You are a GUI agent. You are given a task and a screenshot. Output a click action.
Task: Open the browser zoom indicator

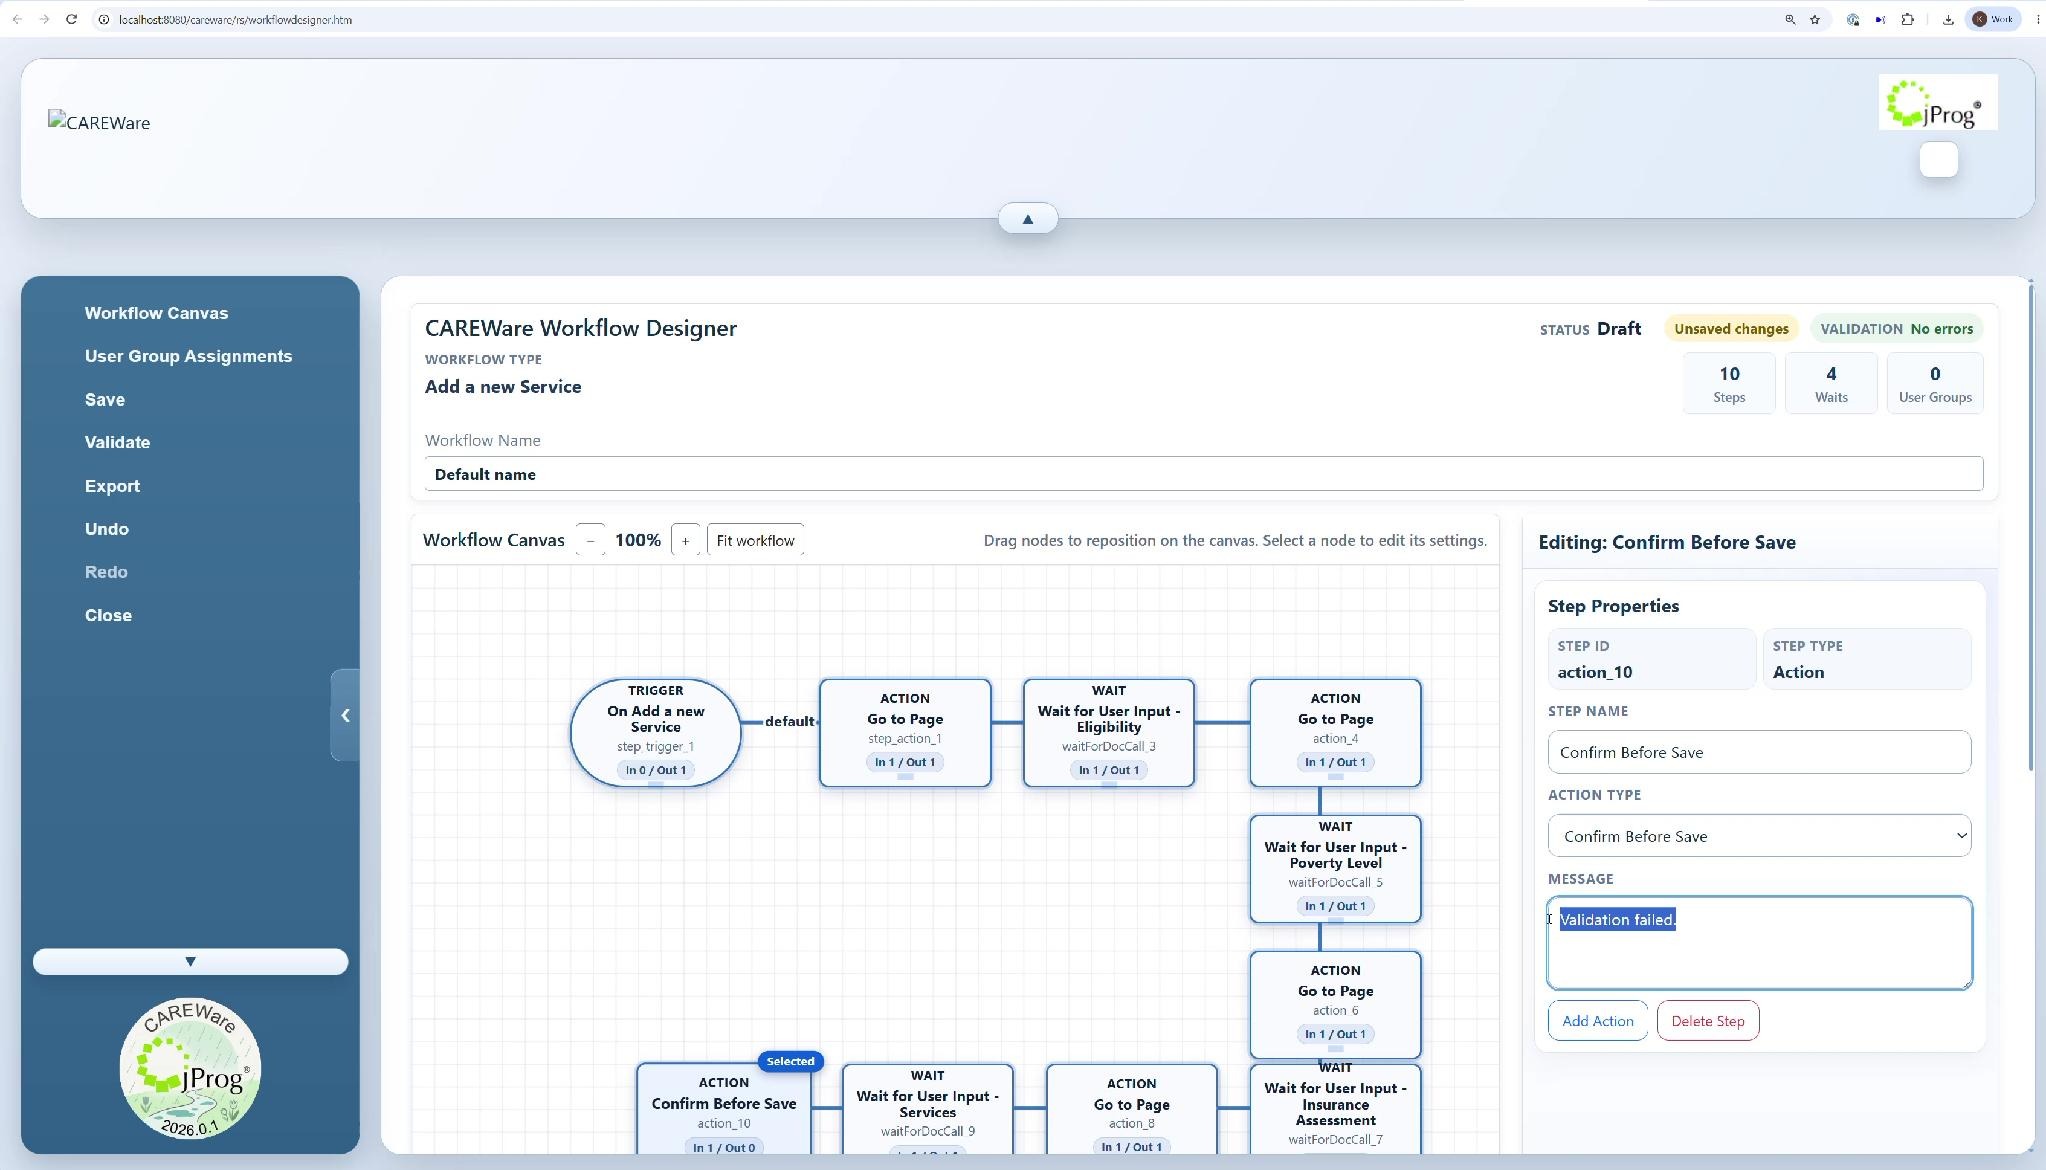[1790, 19]
